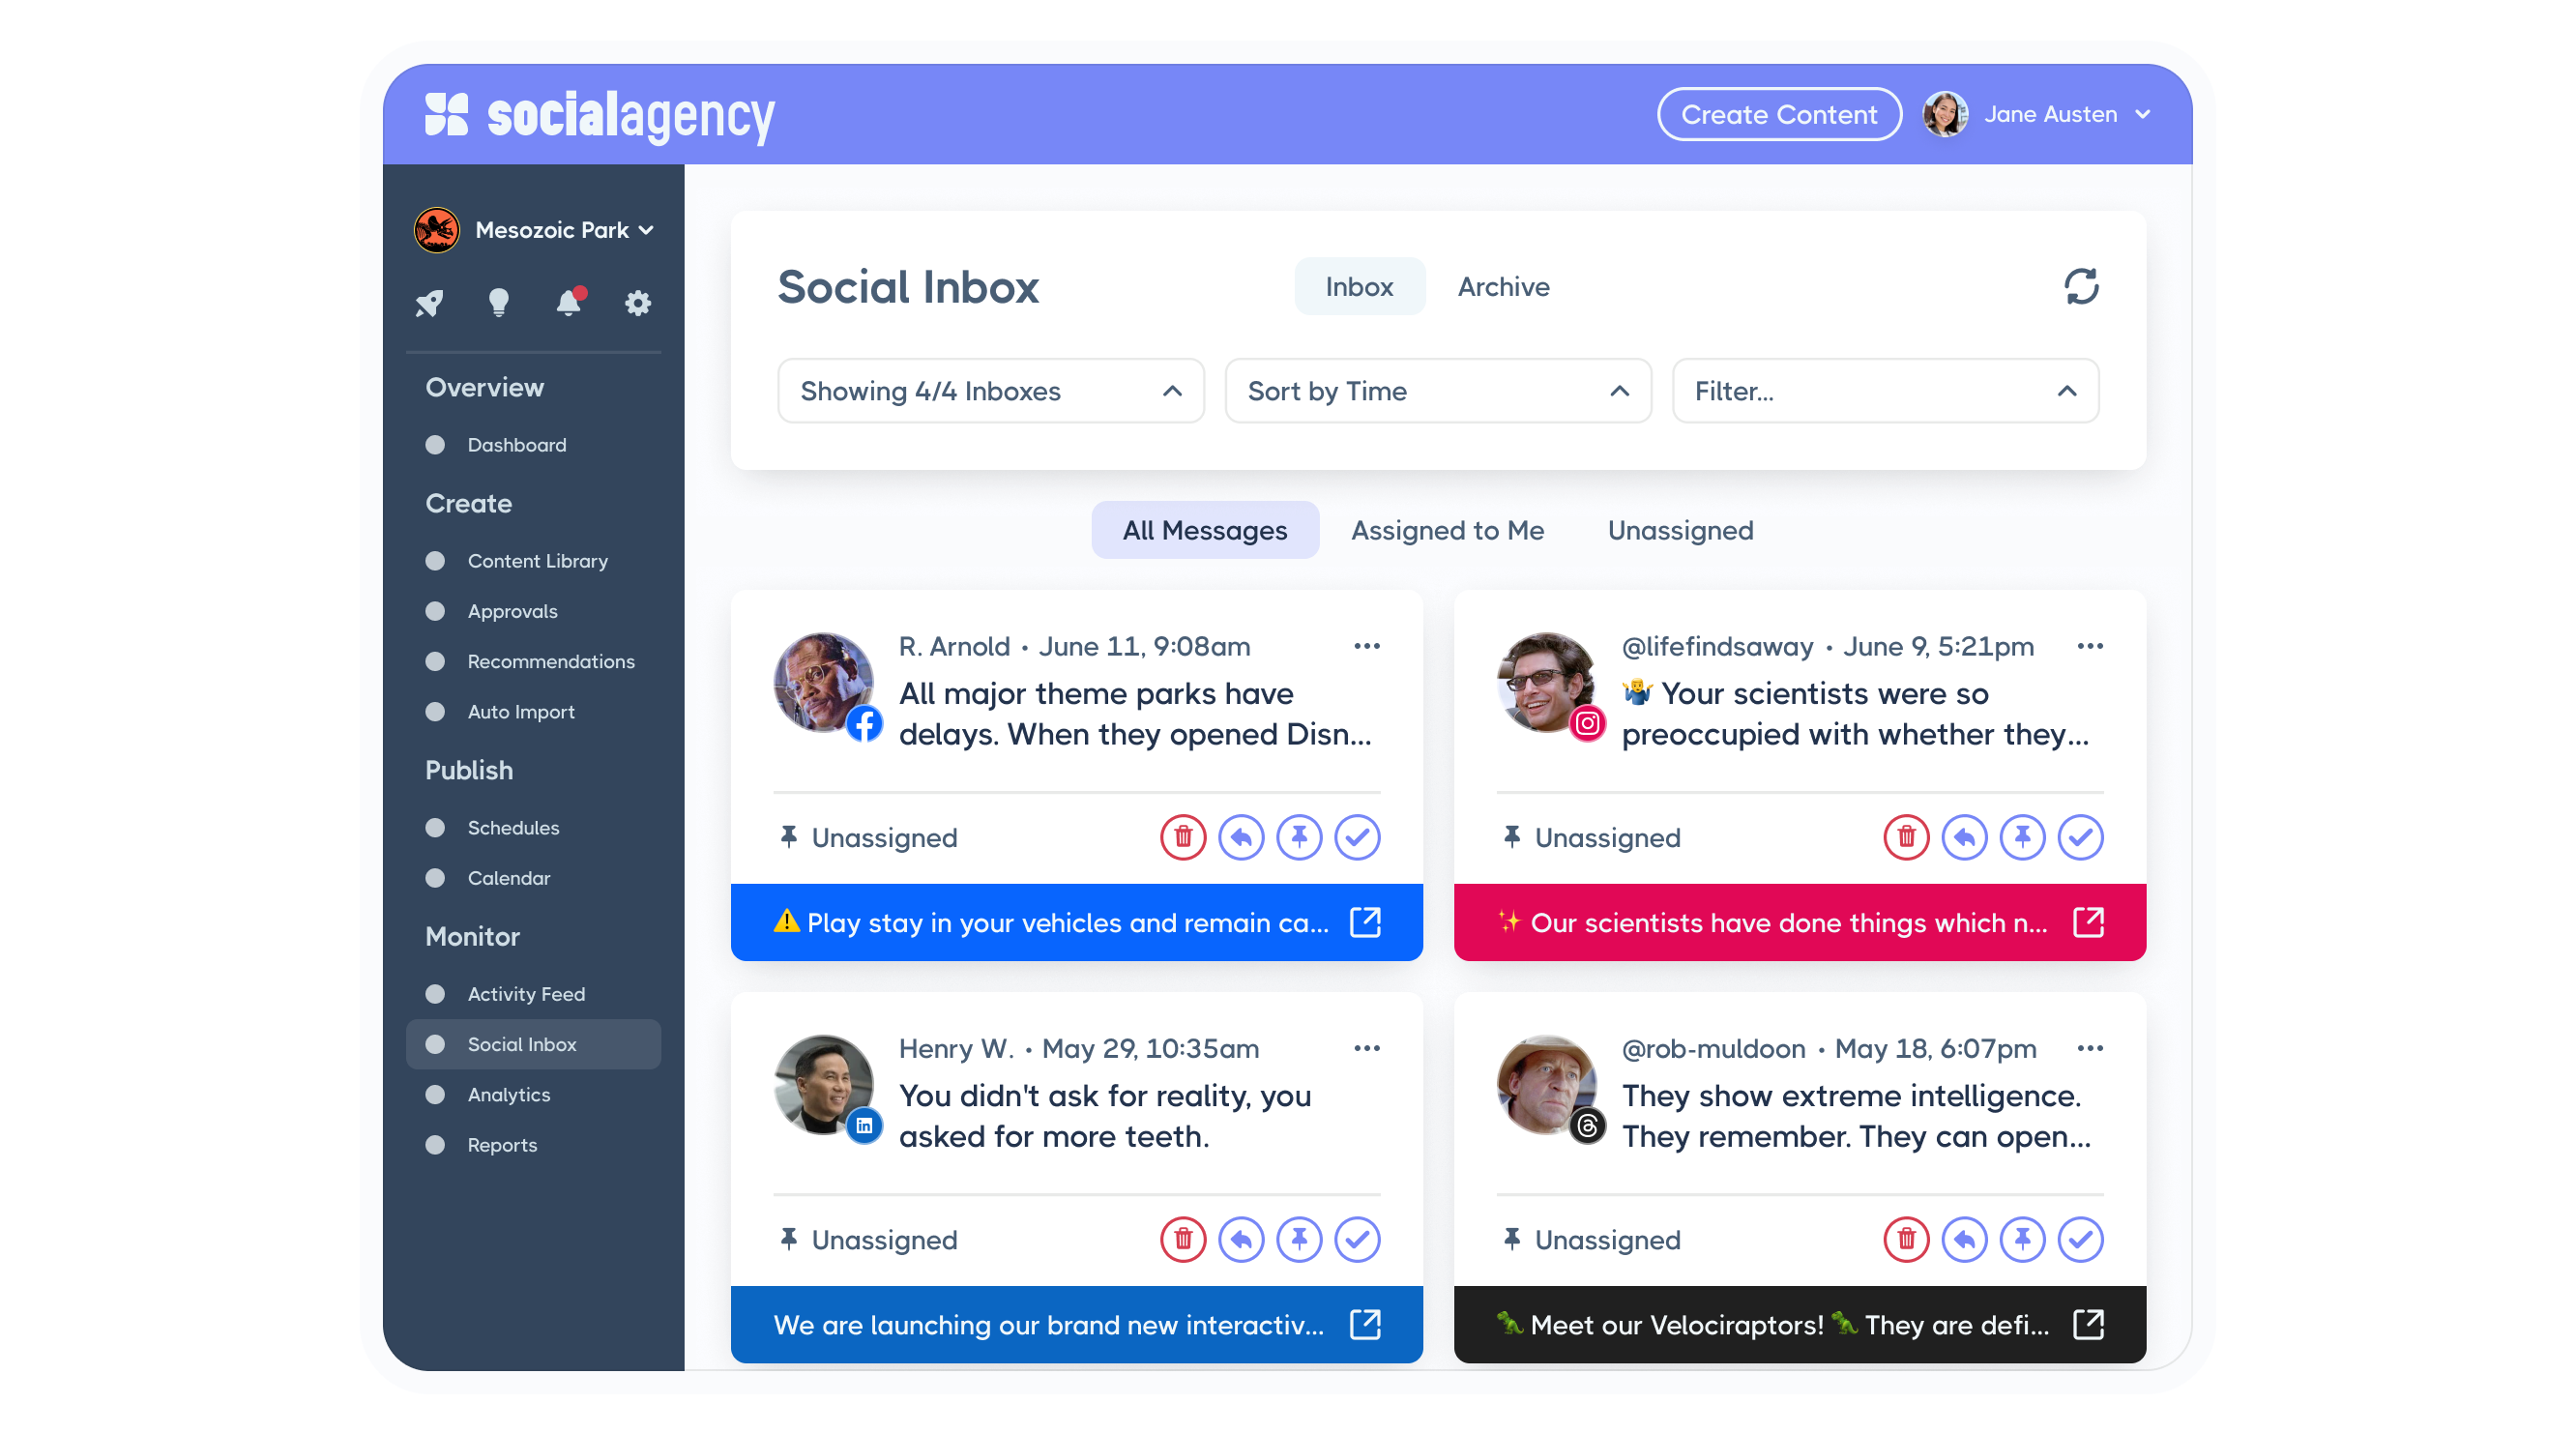This screenshot has width=2576, height=1433.
Task: Mark R. Arnold's message as complete
Action: click(x=1357, y=837)
